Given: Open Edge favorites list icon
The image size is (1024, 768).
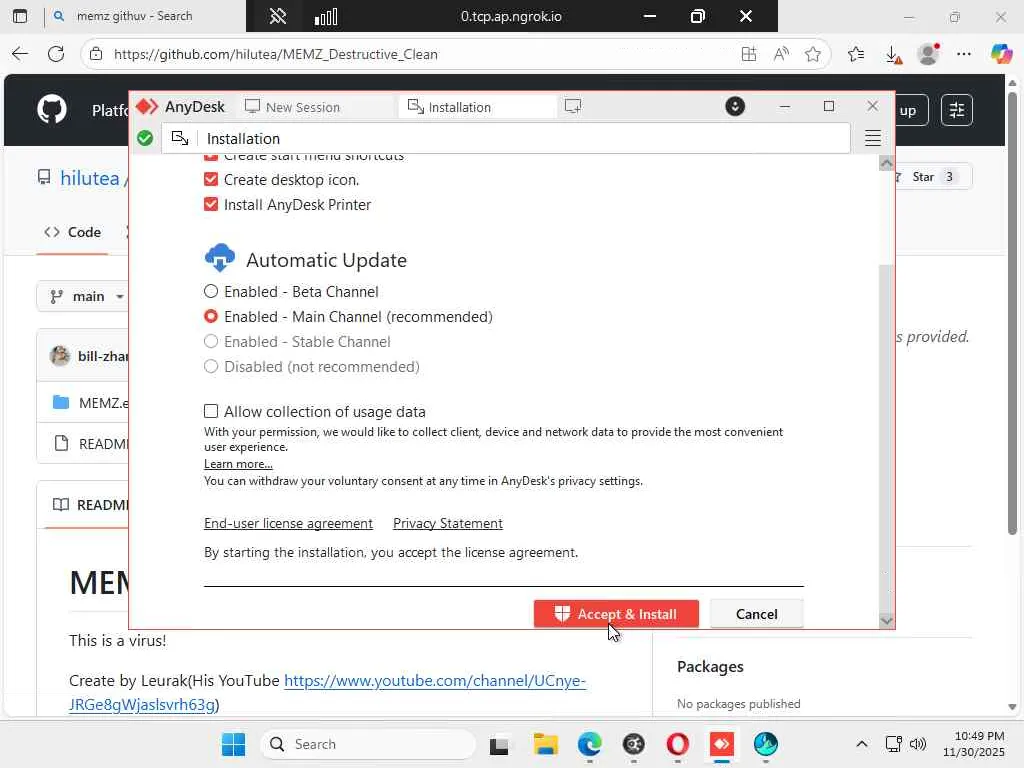Looking at the screenshot, I should point(856,54).
